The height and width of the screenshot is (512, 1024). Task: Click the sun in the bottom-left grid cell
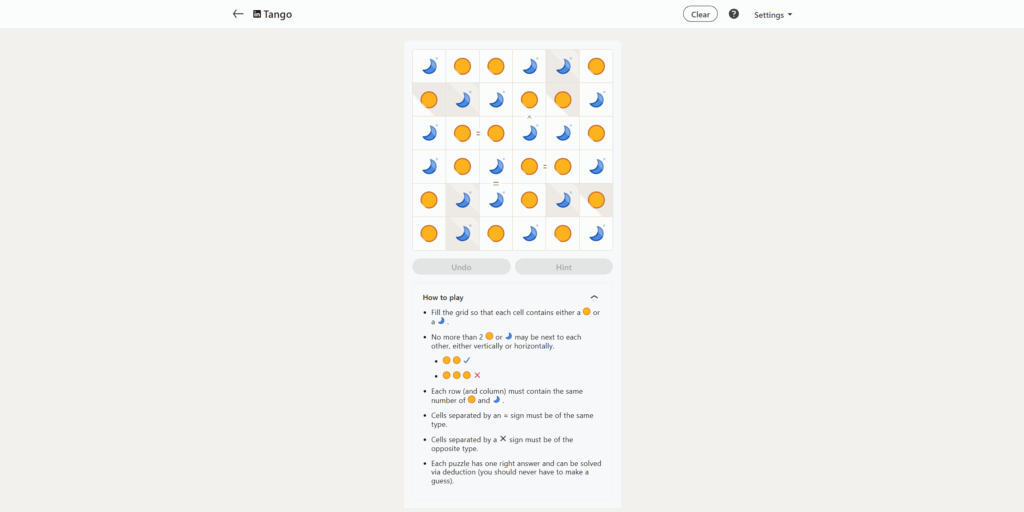tap(429, 233)
